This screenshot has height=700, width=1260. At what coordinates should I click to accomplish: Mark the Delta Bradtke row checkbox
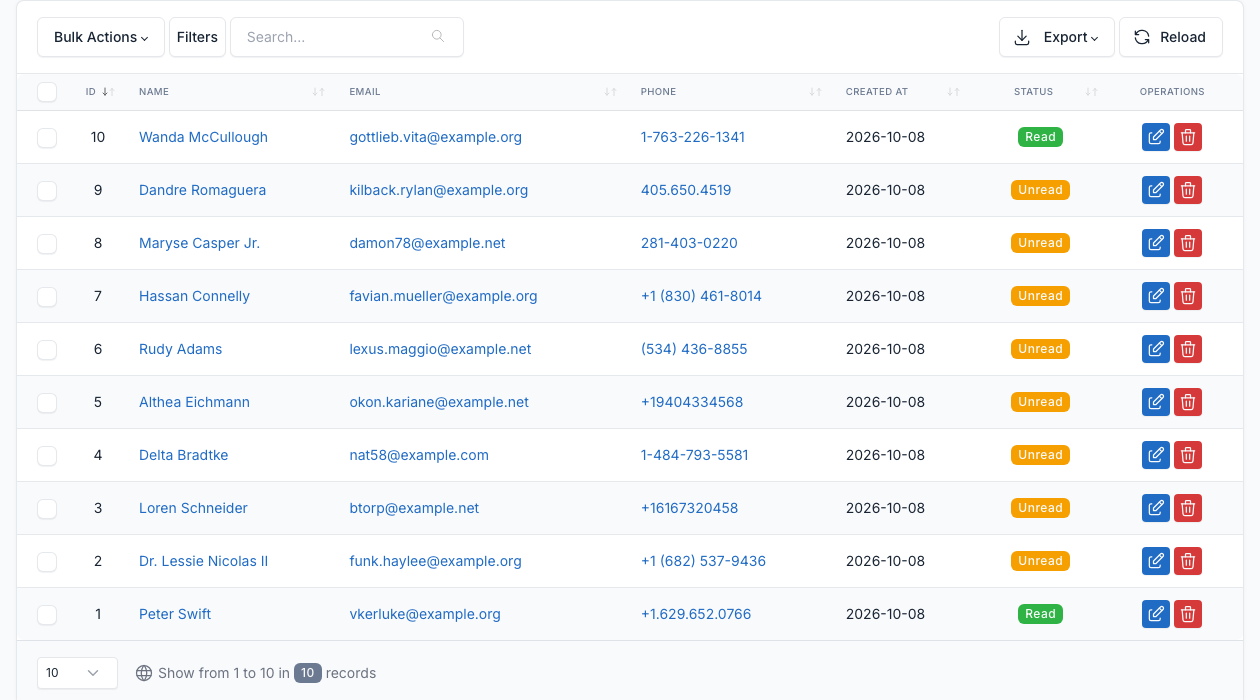[47, 456]
